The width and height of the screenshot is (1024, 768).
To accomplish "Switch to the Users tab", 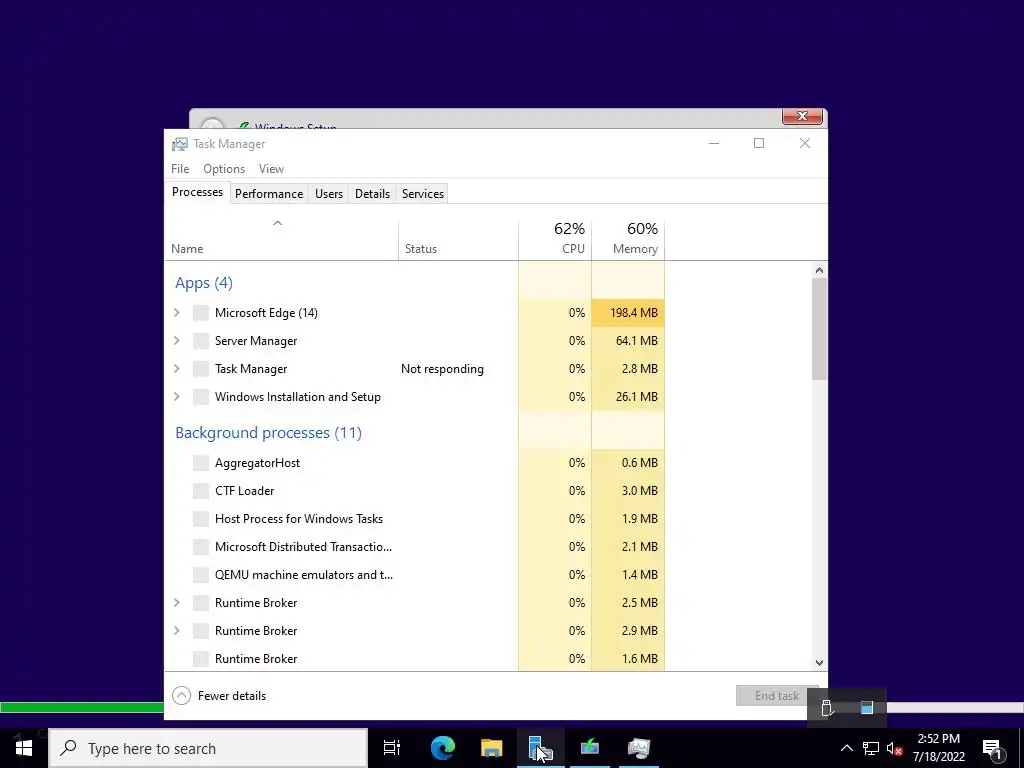I will (328, 194).
